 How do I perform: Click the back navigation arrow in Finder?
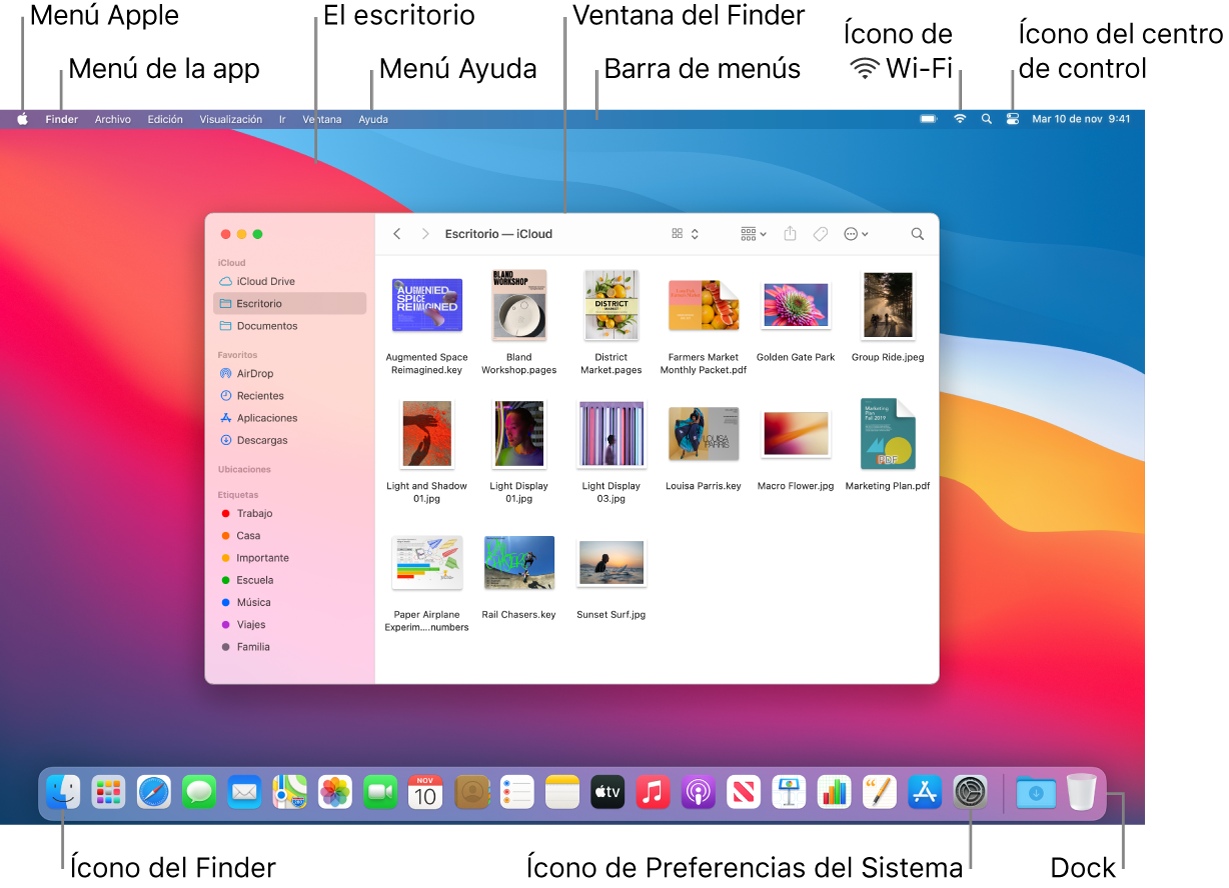click(396, 233)
